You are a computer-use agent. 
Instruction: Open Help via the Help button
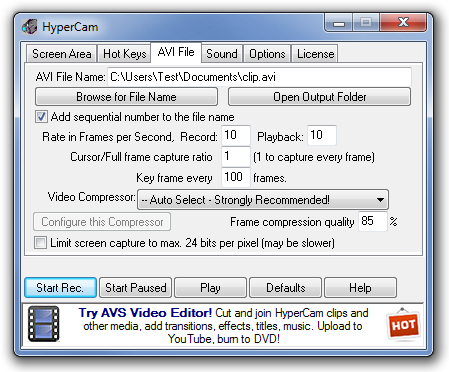point(360,287)
